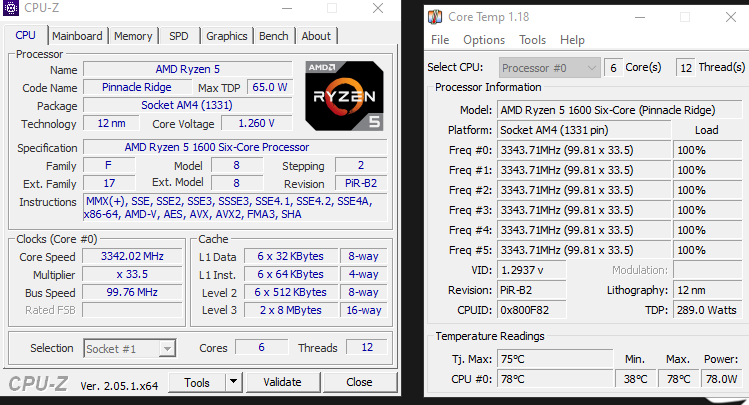Click the Core Speed value 3342.02 MHz
The height and width of the screenshot is (405, 749).
(132, 256)
